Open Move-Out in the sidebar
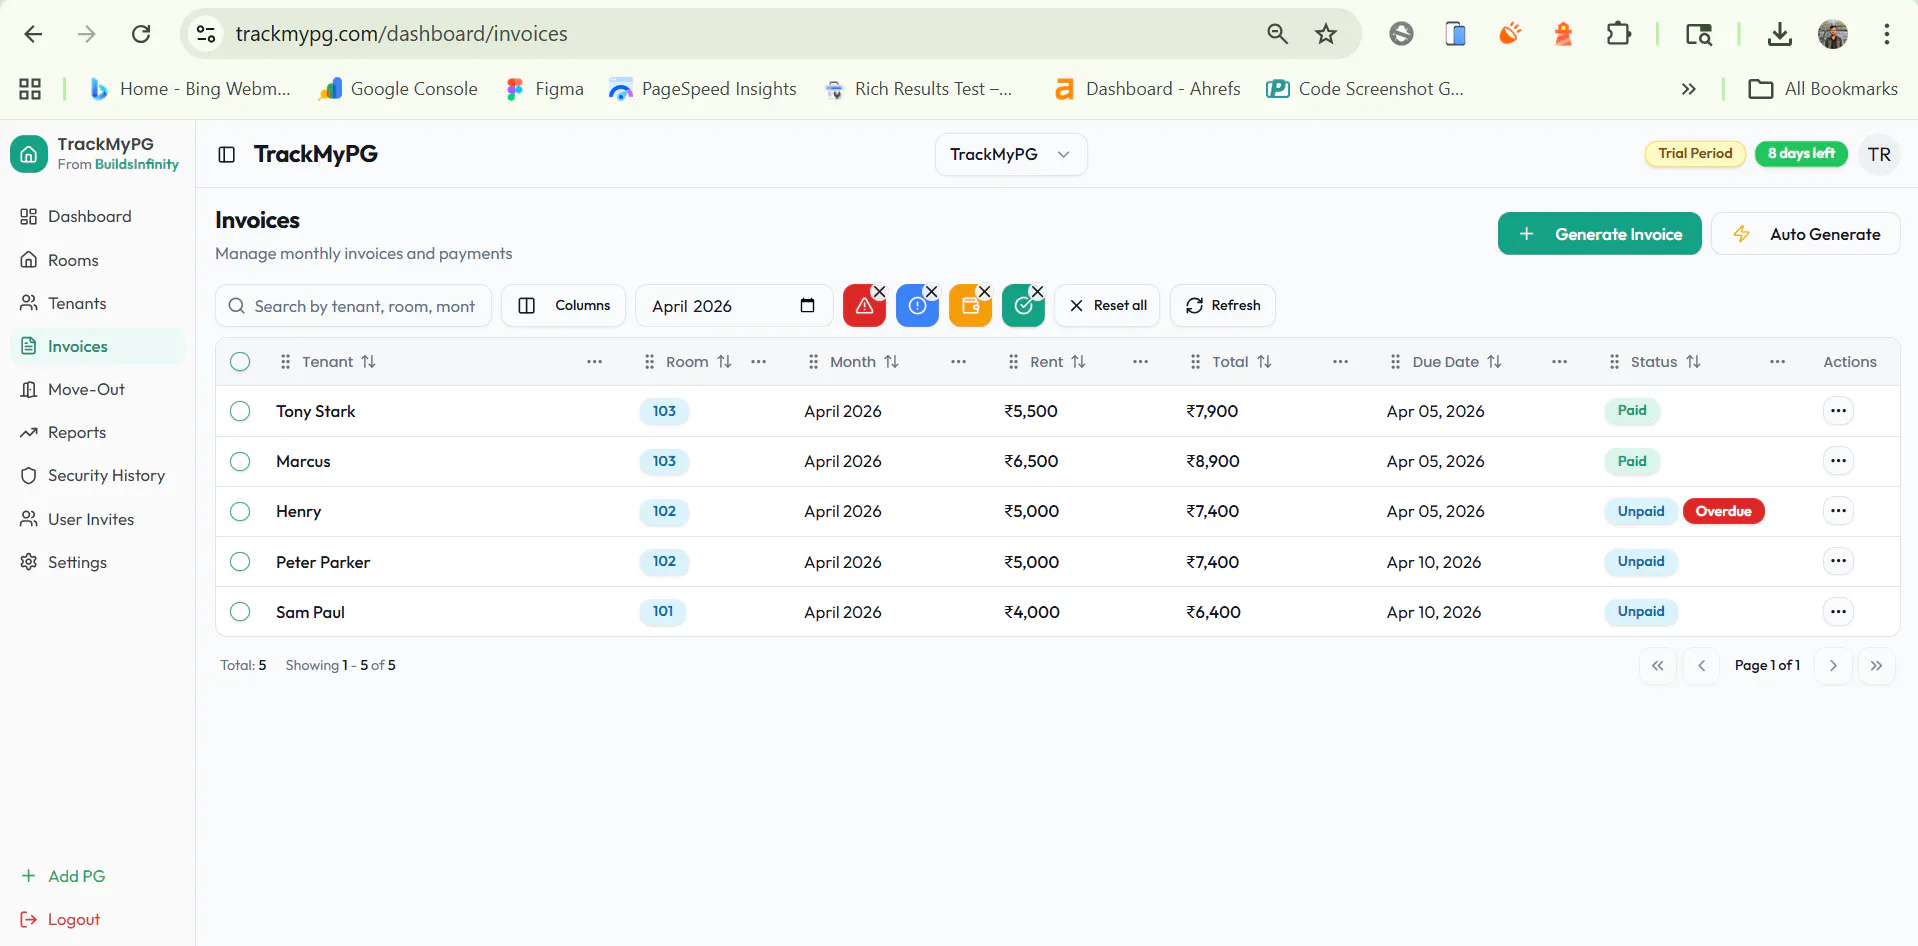Screen dimensions: 1918x946 [x=97, y=389]
